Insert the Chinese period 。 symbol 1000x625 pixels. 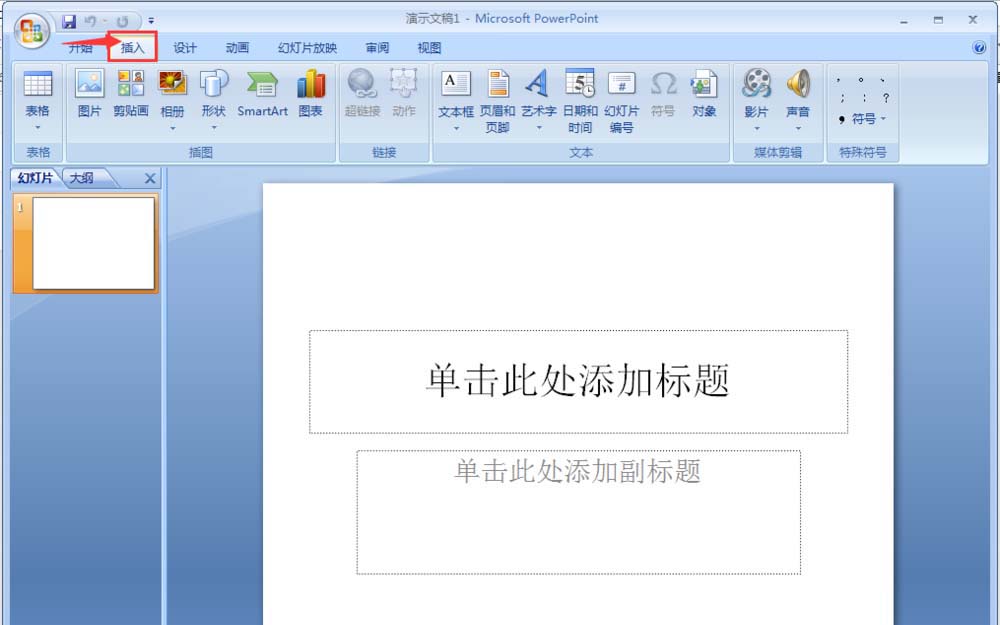click(x=861, y=80)
